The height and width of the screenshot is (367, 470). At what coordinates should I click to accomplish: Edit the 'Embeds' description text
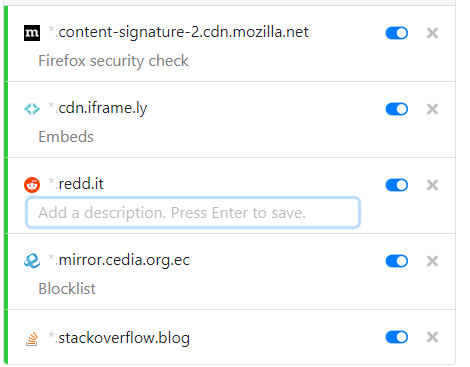66,137
